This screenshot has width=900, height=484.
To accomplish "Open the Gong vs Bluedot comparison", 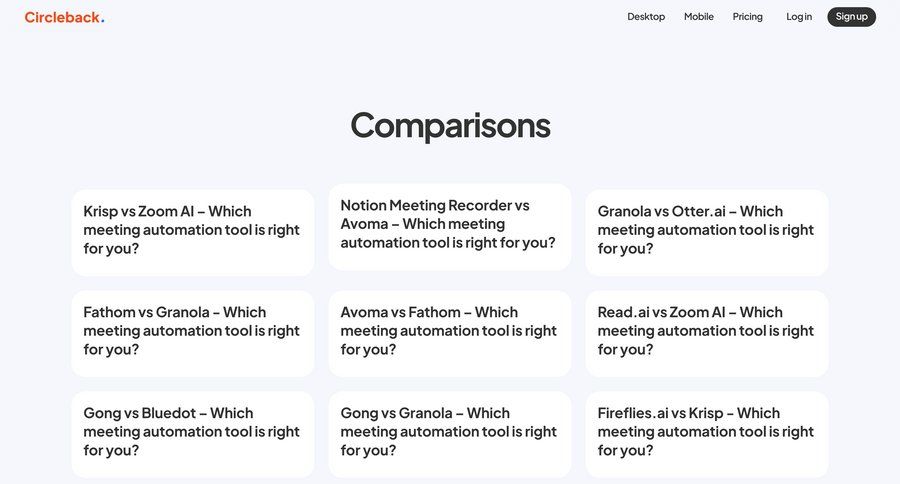I will [x=192, y=432].
